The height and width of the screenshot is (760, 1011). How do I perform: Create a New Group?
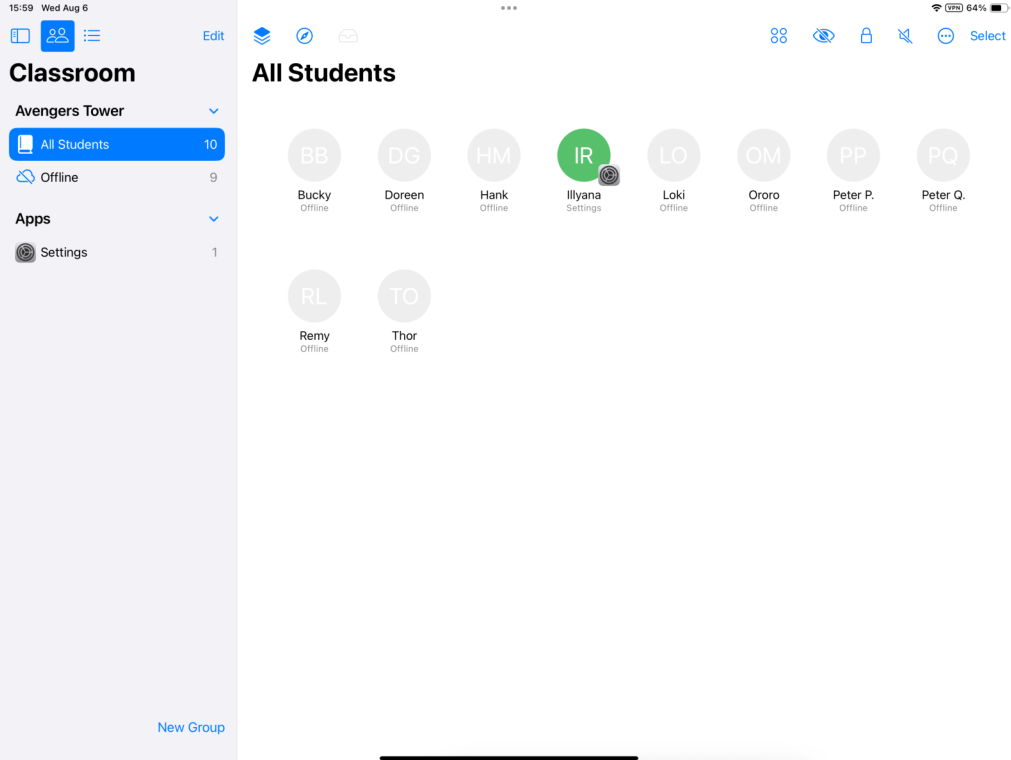click(191, 727)
